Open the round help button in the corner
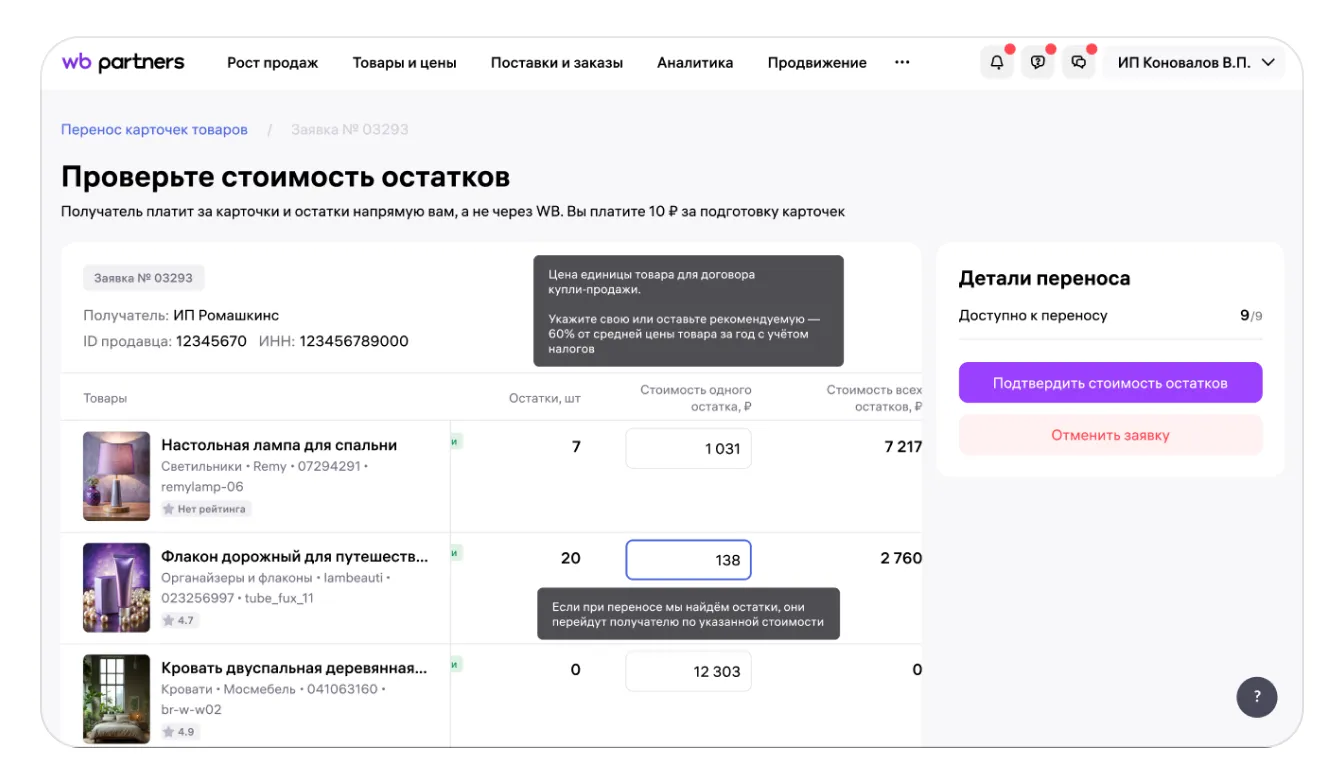 click(1257, 697)
